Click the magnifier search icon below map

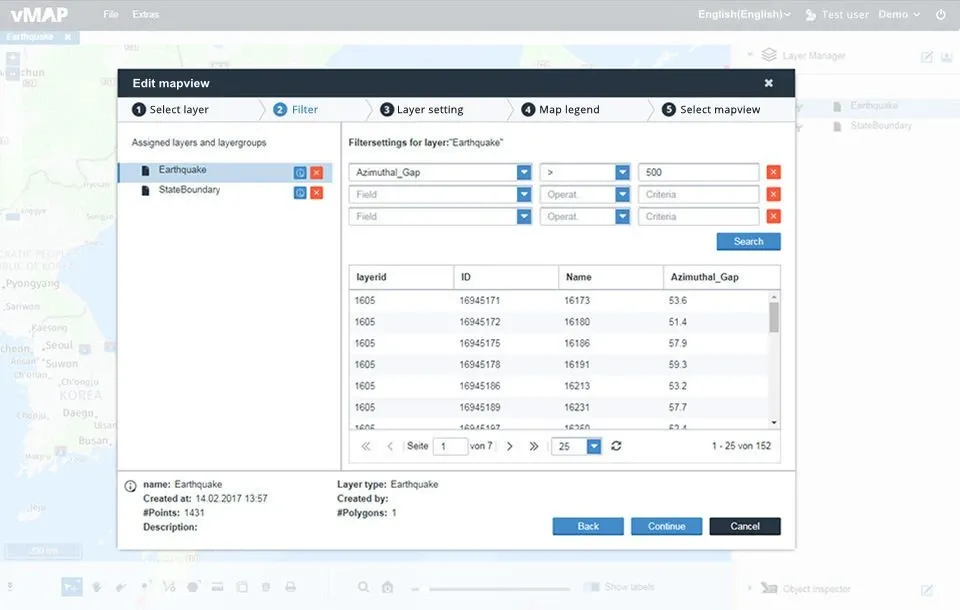363,587
